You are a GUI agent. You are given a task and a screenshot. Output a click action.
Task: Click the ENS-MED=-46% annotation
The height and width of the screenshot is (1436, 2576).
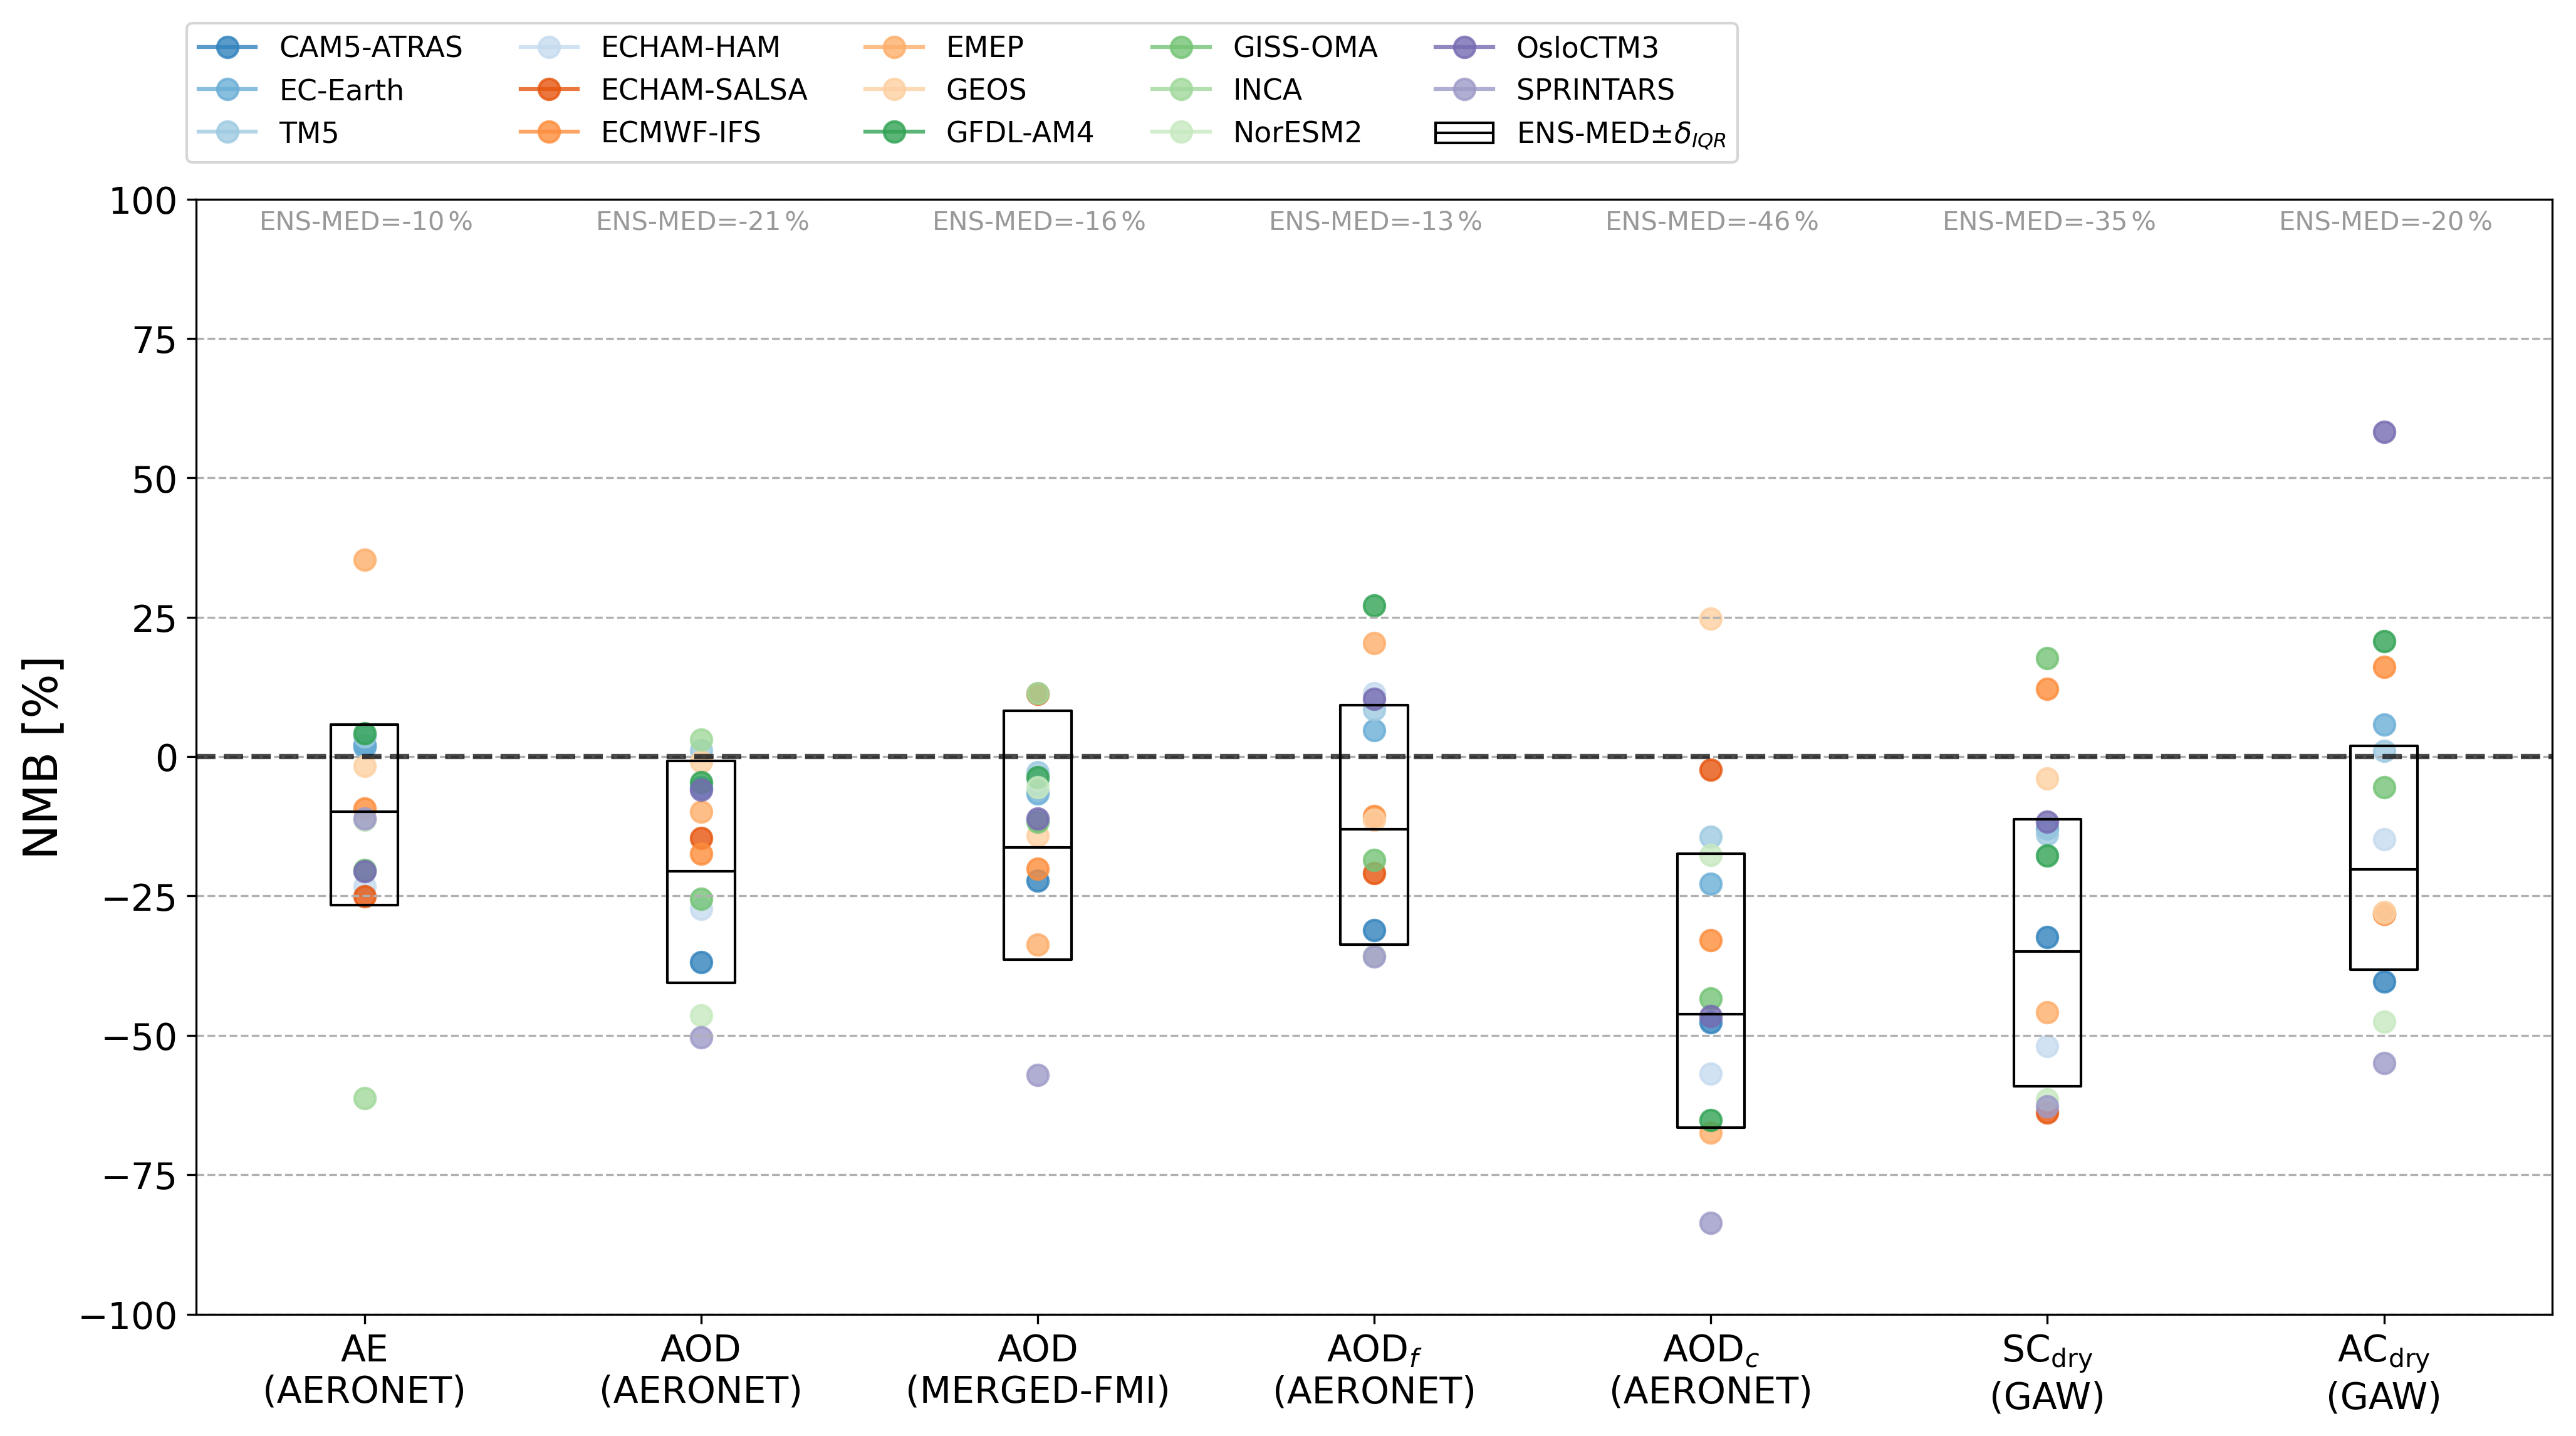coord(1711,222)
